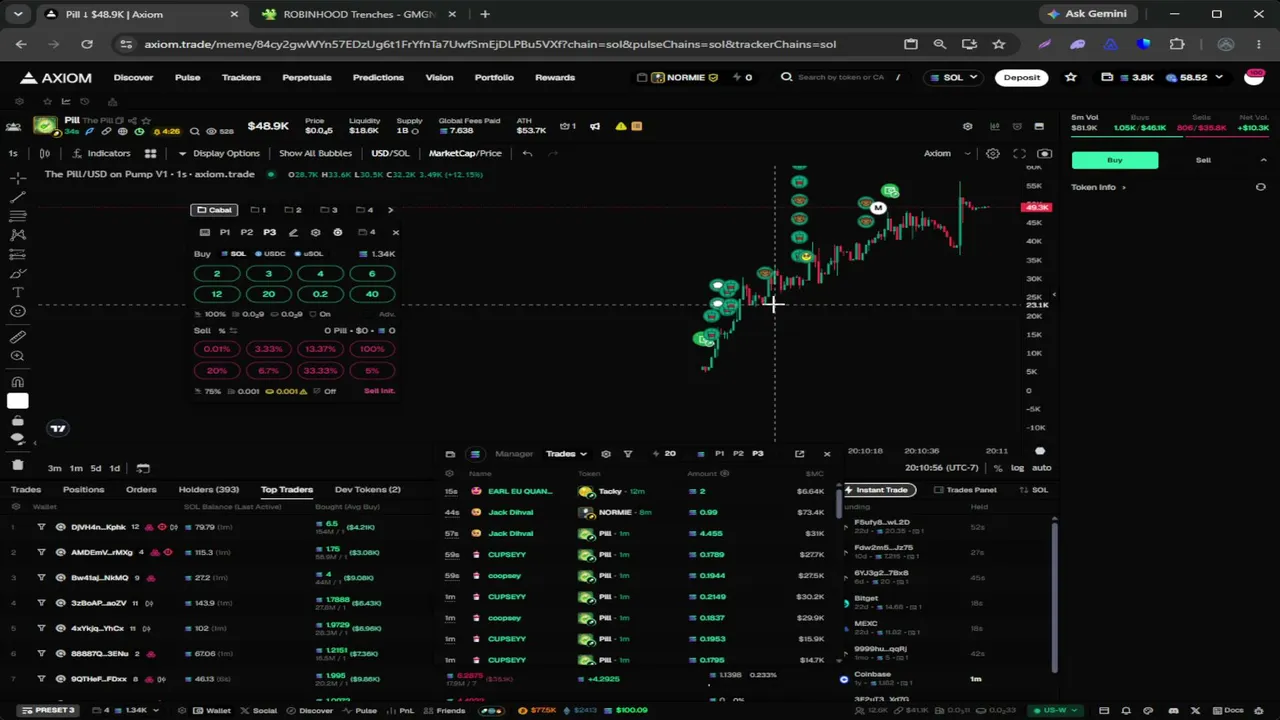
Task: Enter fullscreen chart mode
Action: tap(1019, 154)
